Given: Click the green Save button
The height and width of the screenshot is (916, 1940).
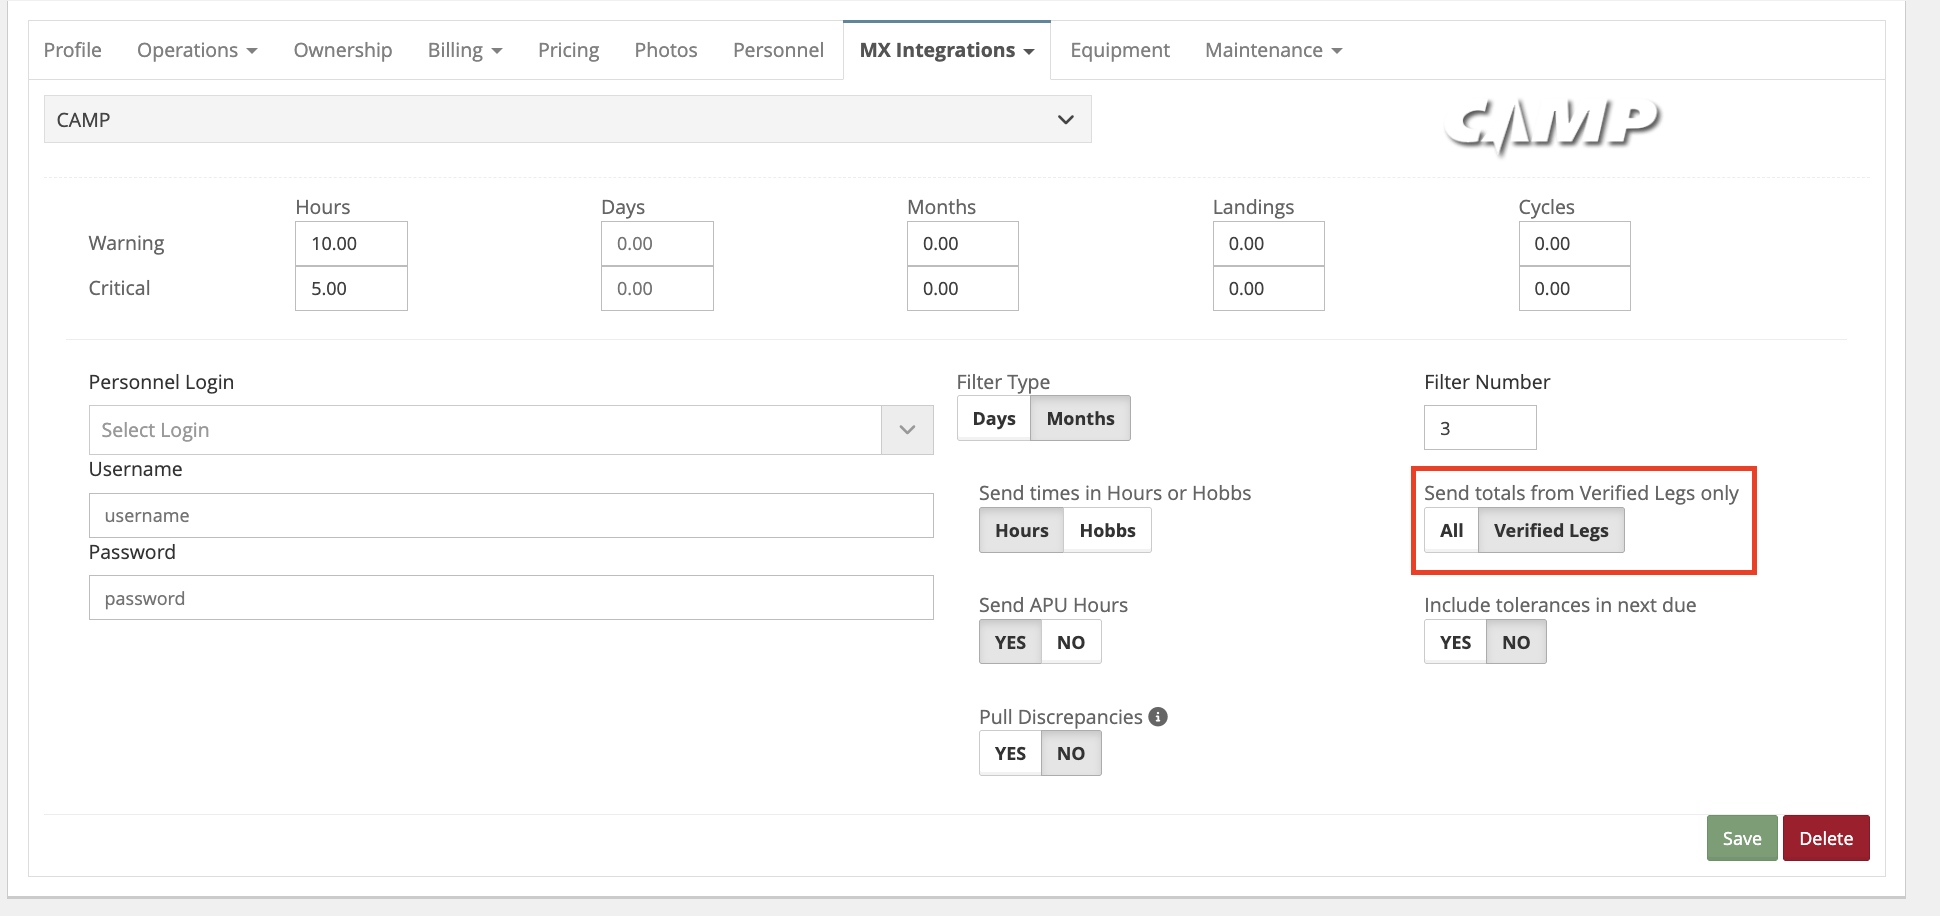Looking at the screenshot, I should coord(1741,838).
